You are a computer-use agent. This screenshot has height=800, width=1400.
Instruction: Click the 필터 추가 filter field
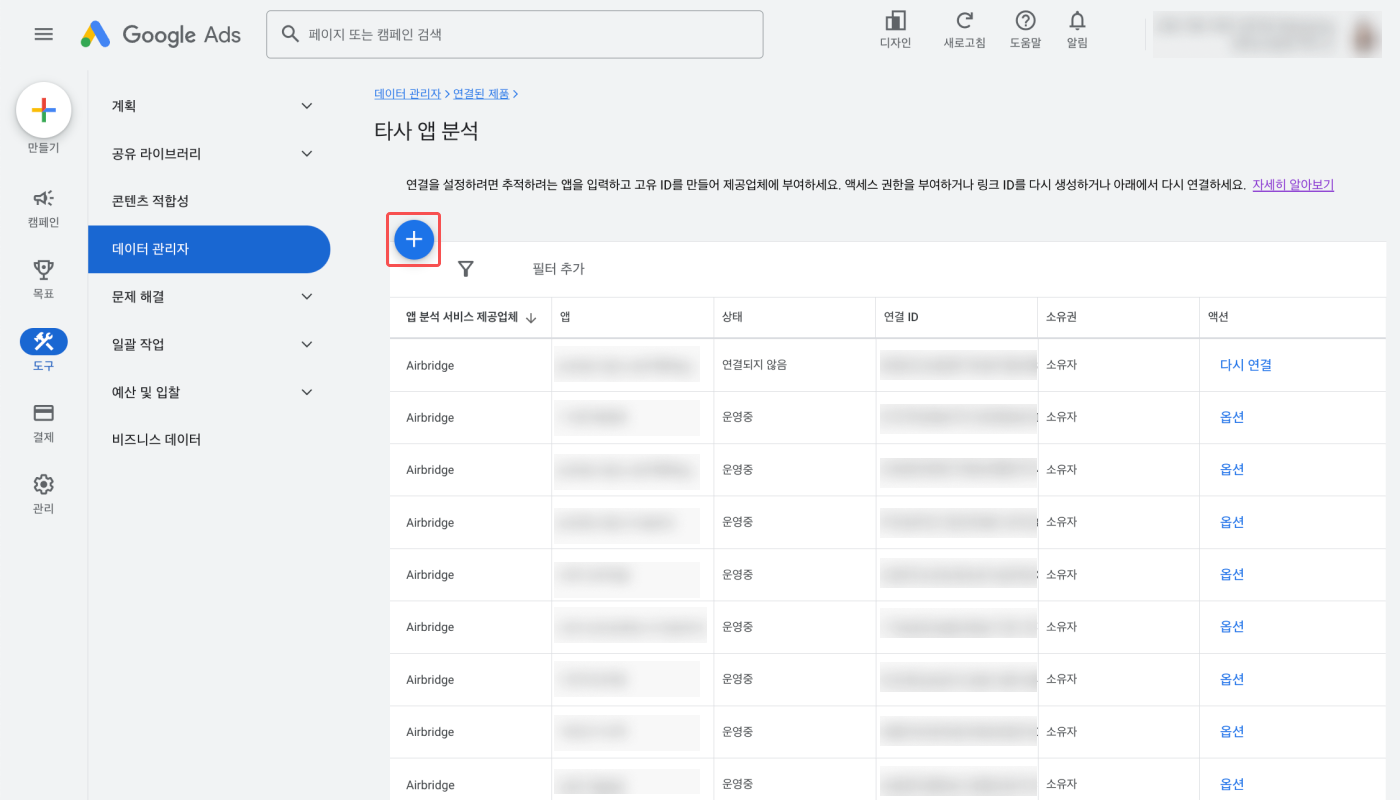558,269
